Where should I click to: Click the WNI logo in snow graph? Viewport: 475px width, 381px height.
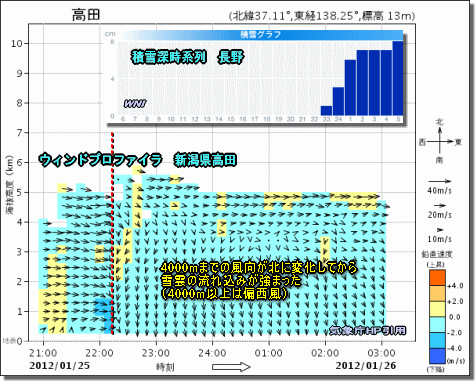pos(135,104)
